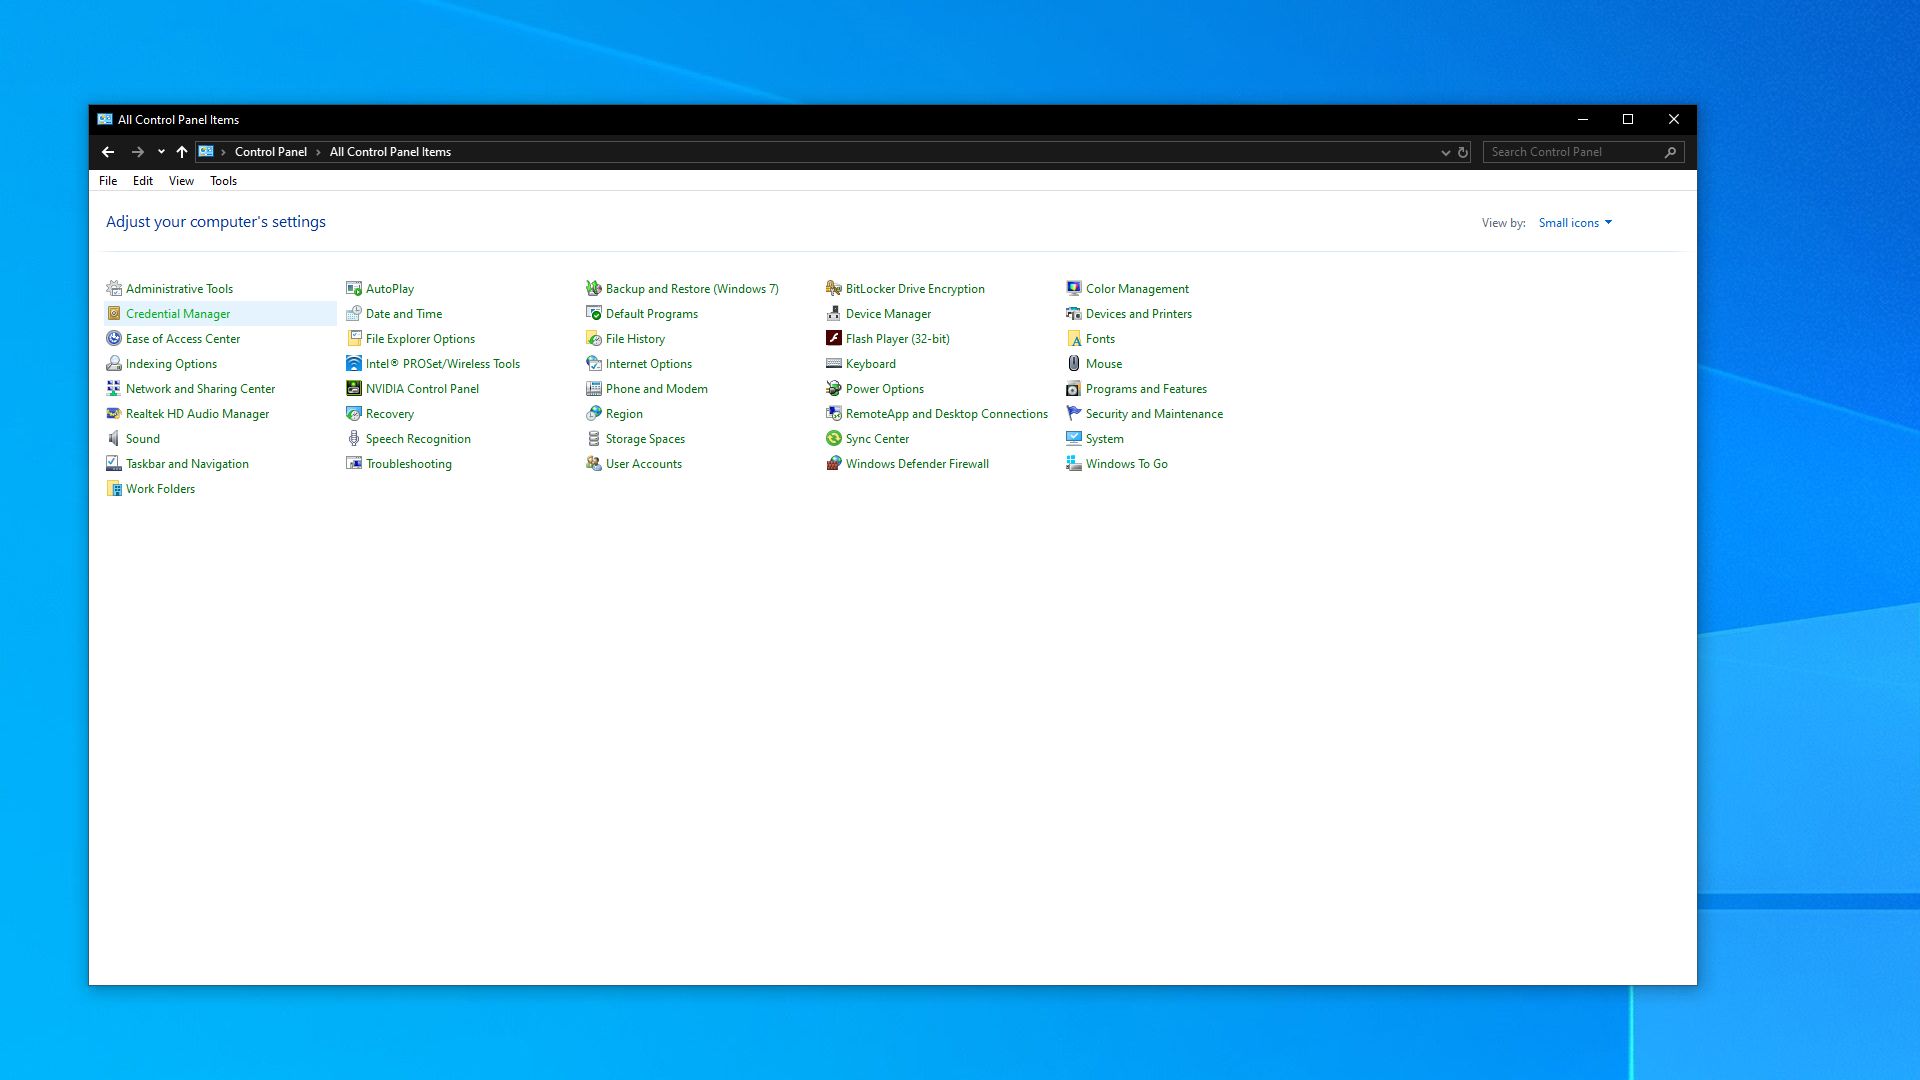
Task: Open the Region link
Action: pos(624,413)
